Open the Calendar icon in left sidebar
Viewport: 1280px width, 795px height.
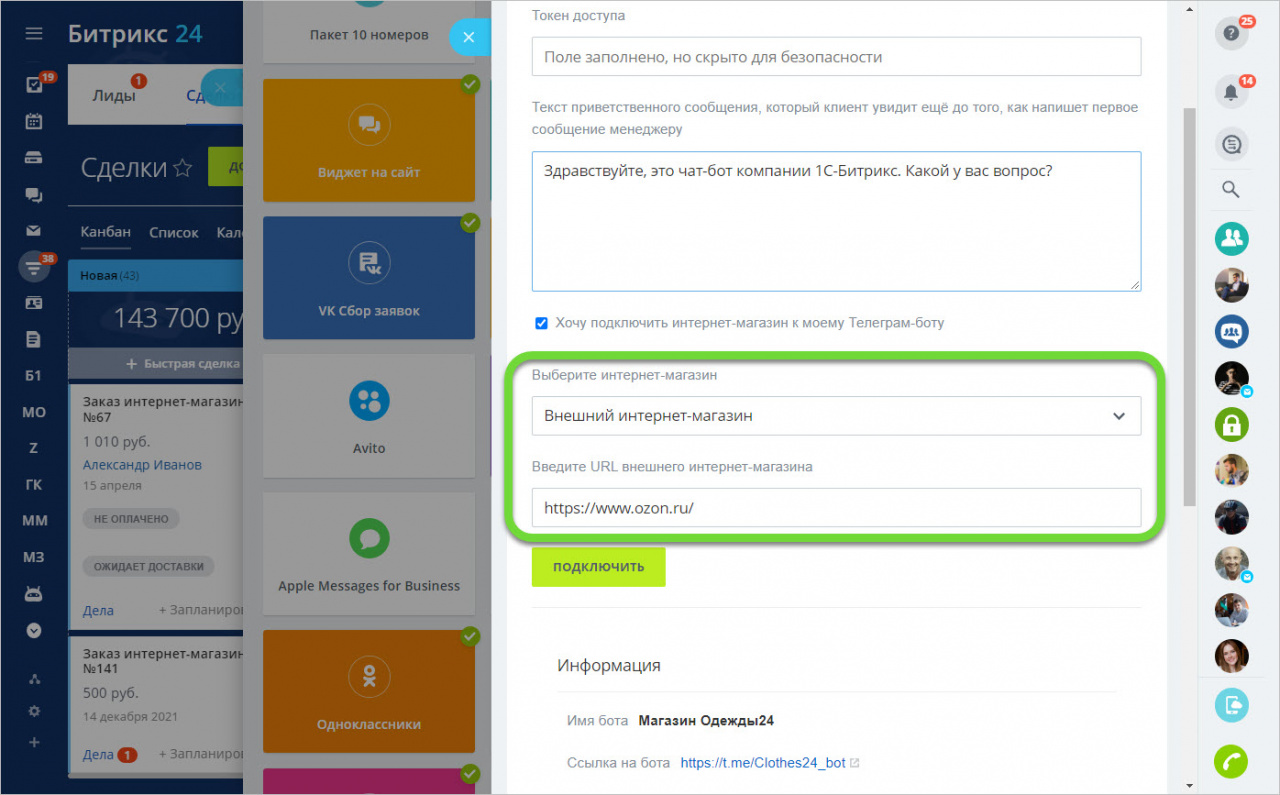click(34, 121)
